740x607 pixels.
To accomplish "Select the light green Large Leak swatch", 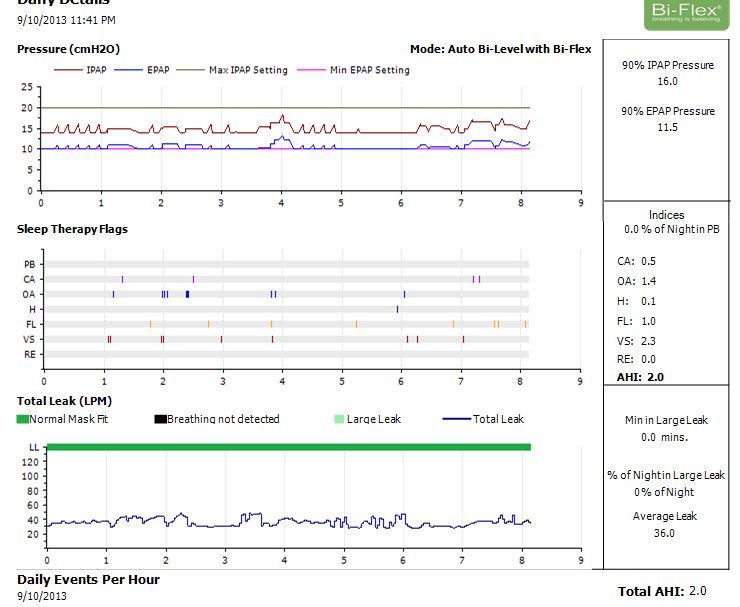I will coord(340,419).
